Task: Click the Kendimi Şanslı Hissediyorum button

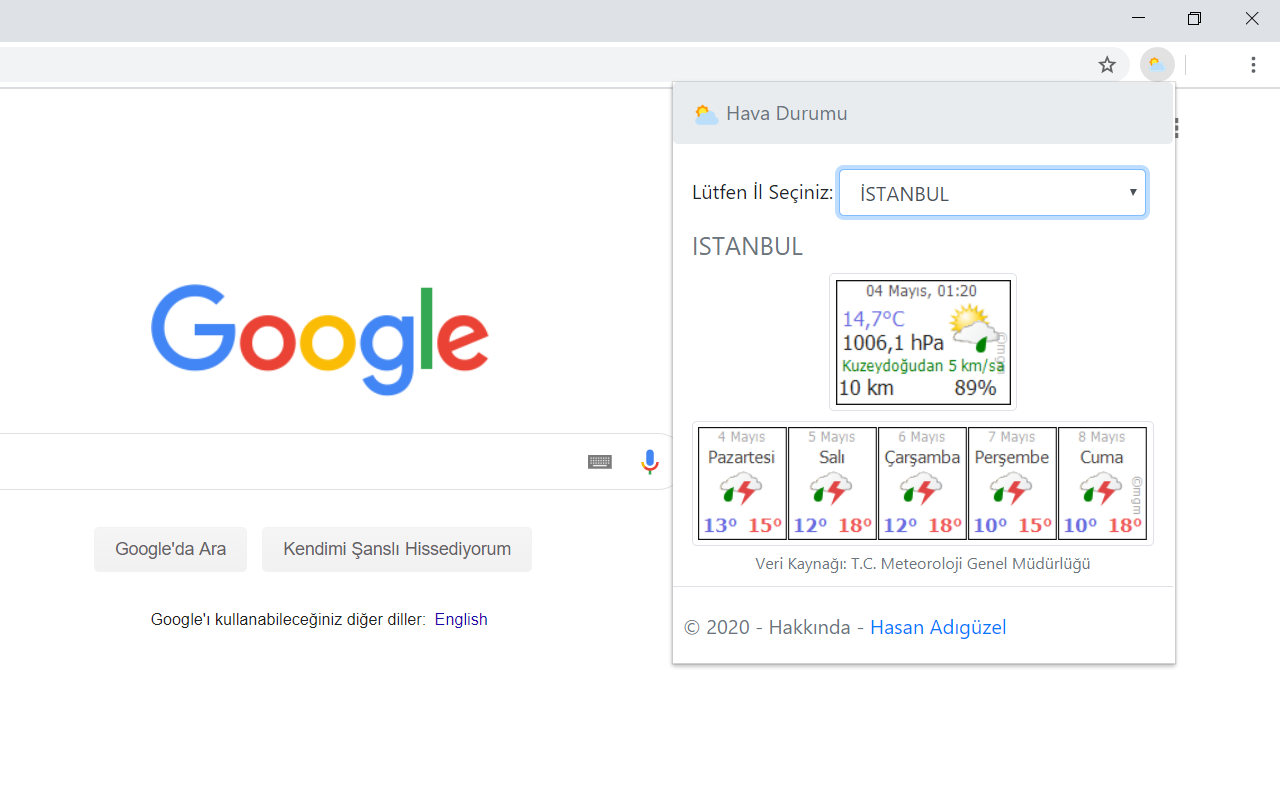Action: 397,549
